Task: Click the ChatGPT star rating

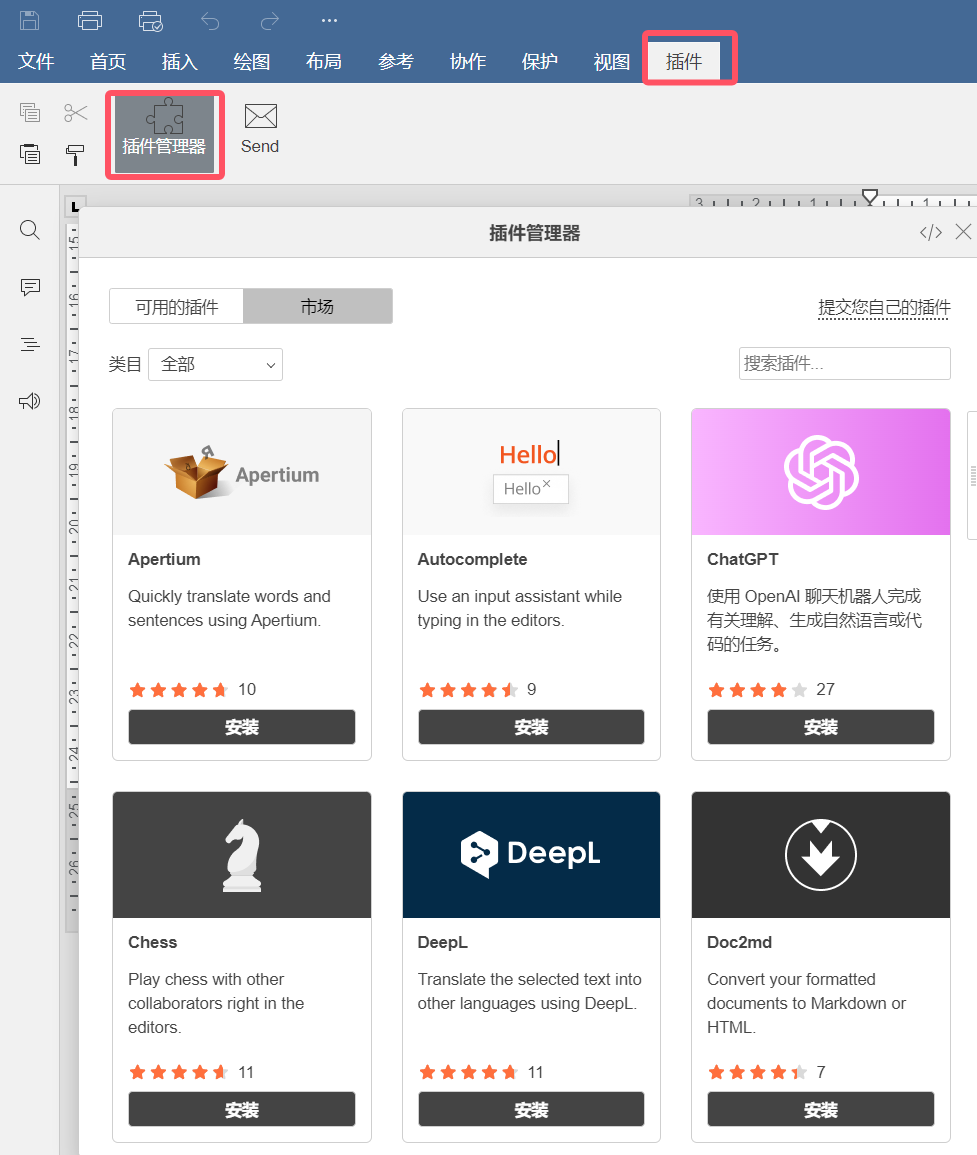Action: 757,690
